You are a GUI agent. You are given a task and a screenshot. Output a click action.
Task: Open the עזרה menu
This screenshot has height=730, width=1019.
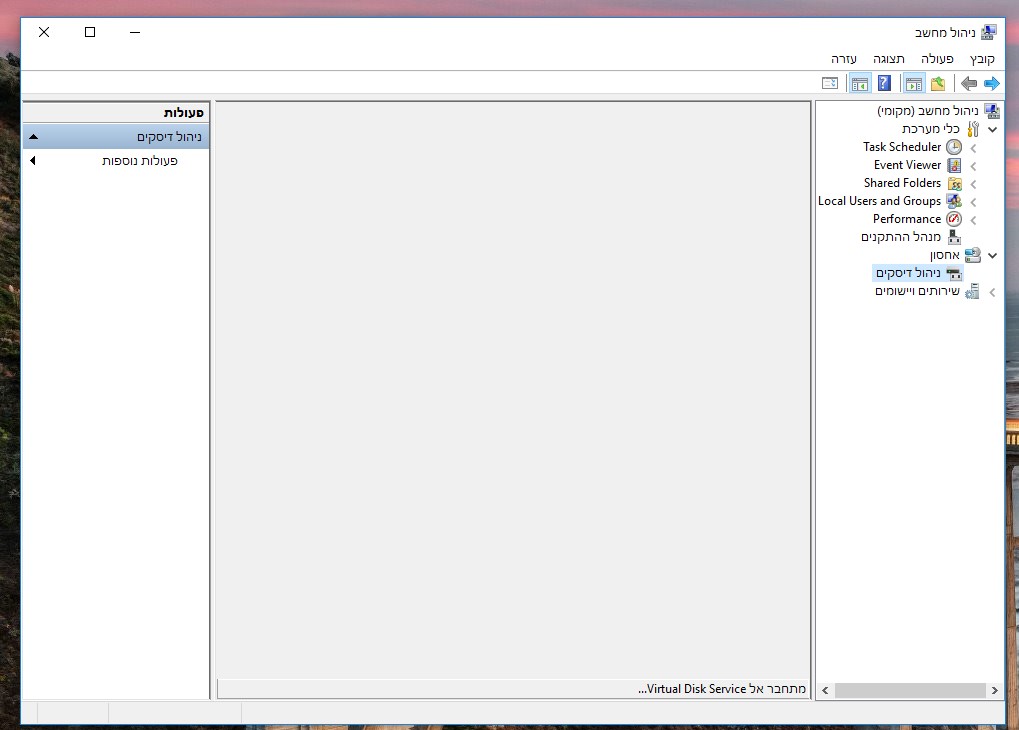tap(844, 59)
